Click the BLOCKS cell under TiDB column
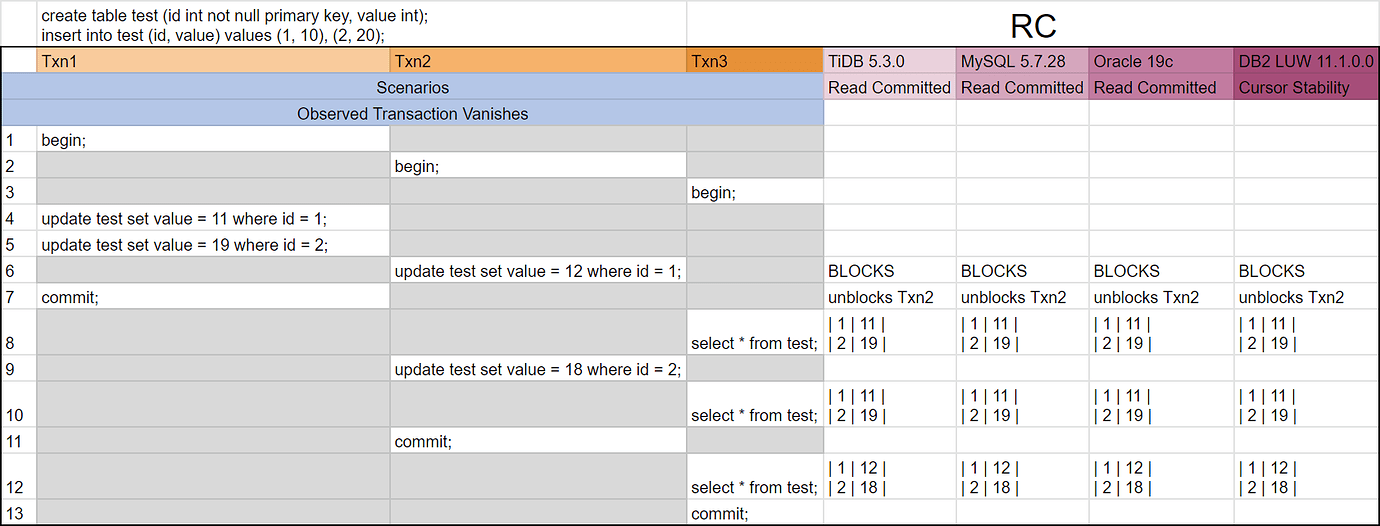The height and width of the screenshot is (526, 1380). pyautogui.click(x=889, y=271)
